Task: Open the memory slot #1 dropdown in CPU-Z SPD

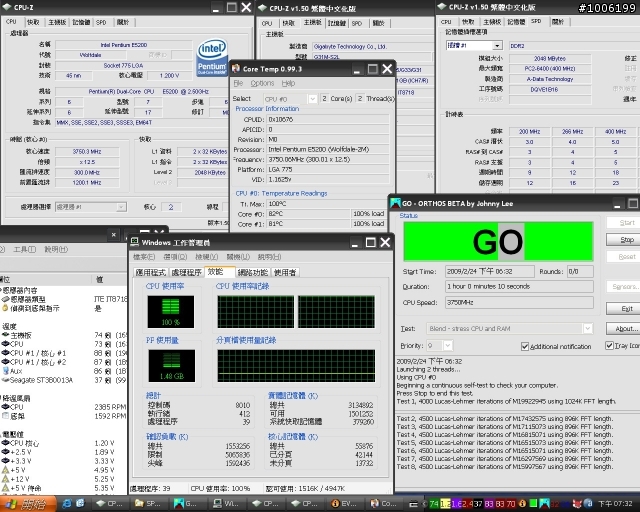Action: pos(497,46)
